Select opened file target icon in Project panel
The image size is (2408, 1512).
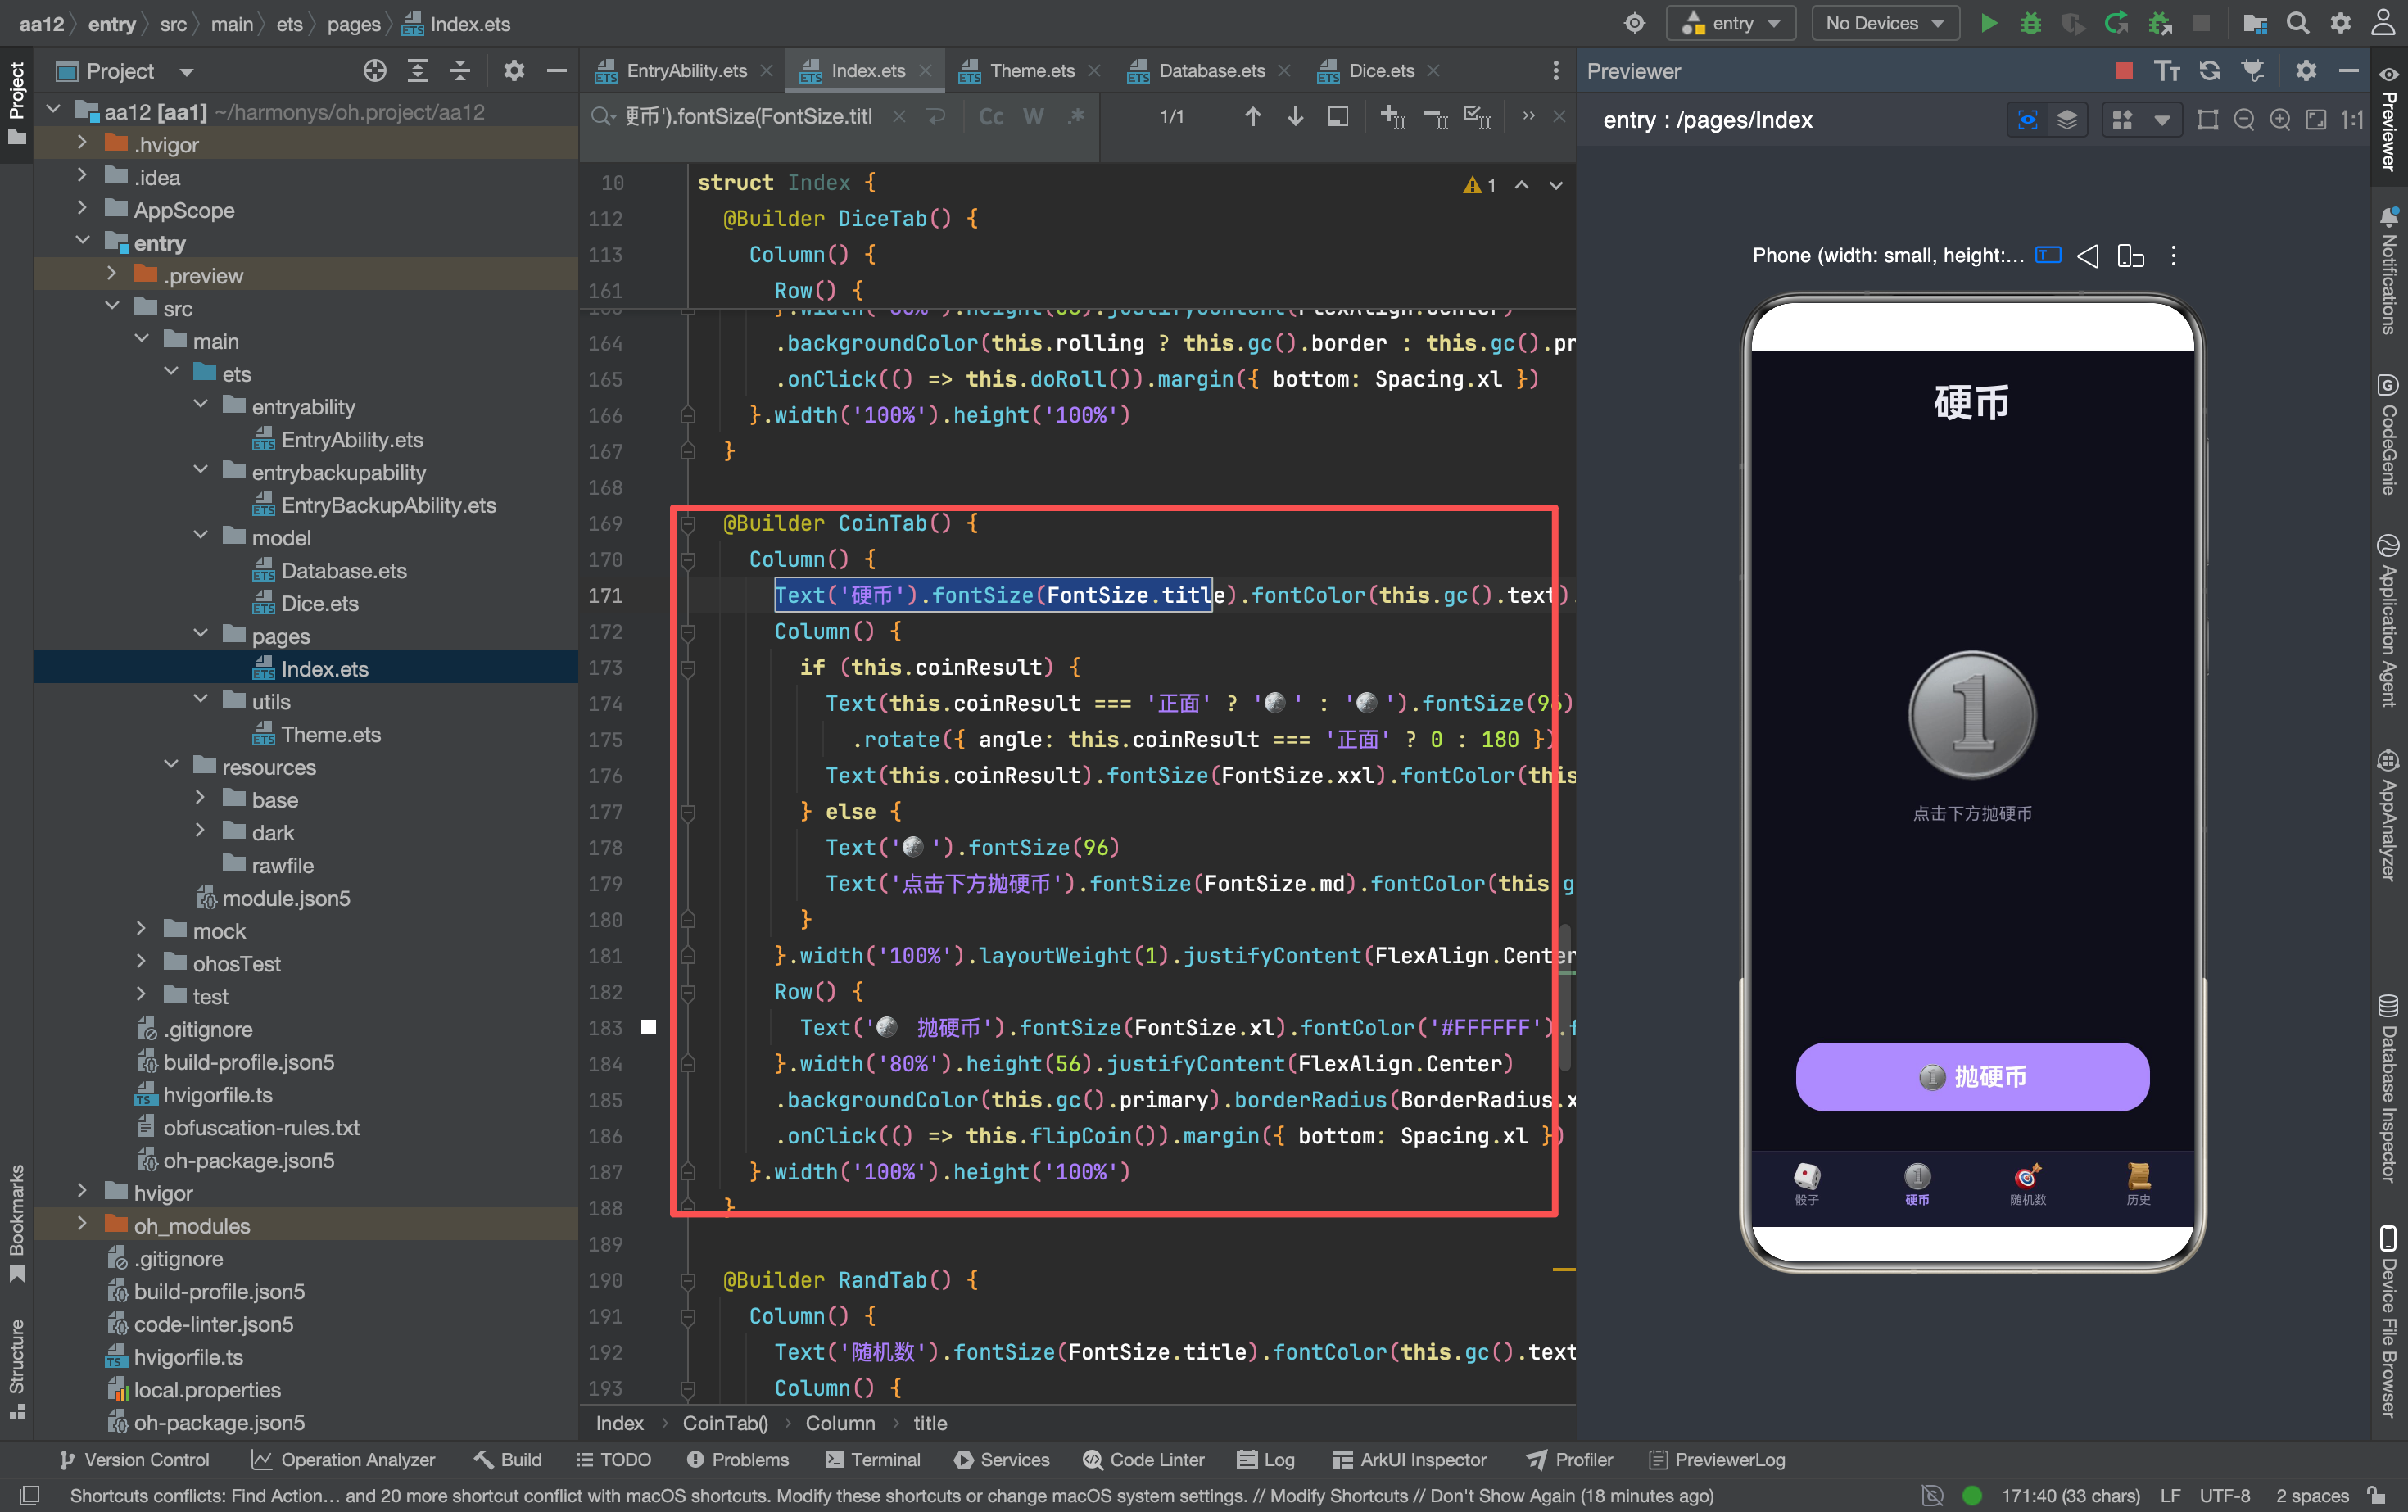click(375, 71)
